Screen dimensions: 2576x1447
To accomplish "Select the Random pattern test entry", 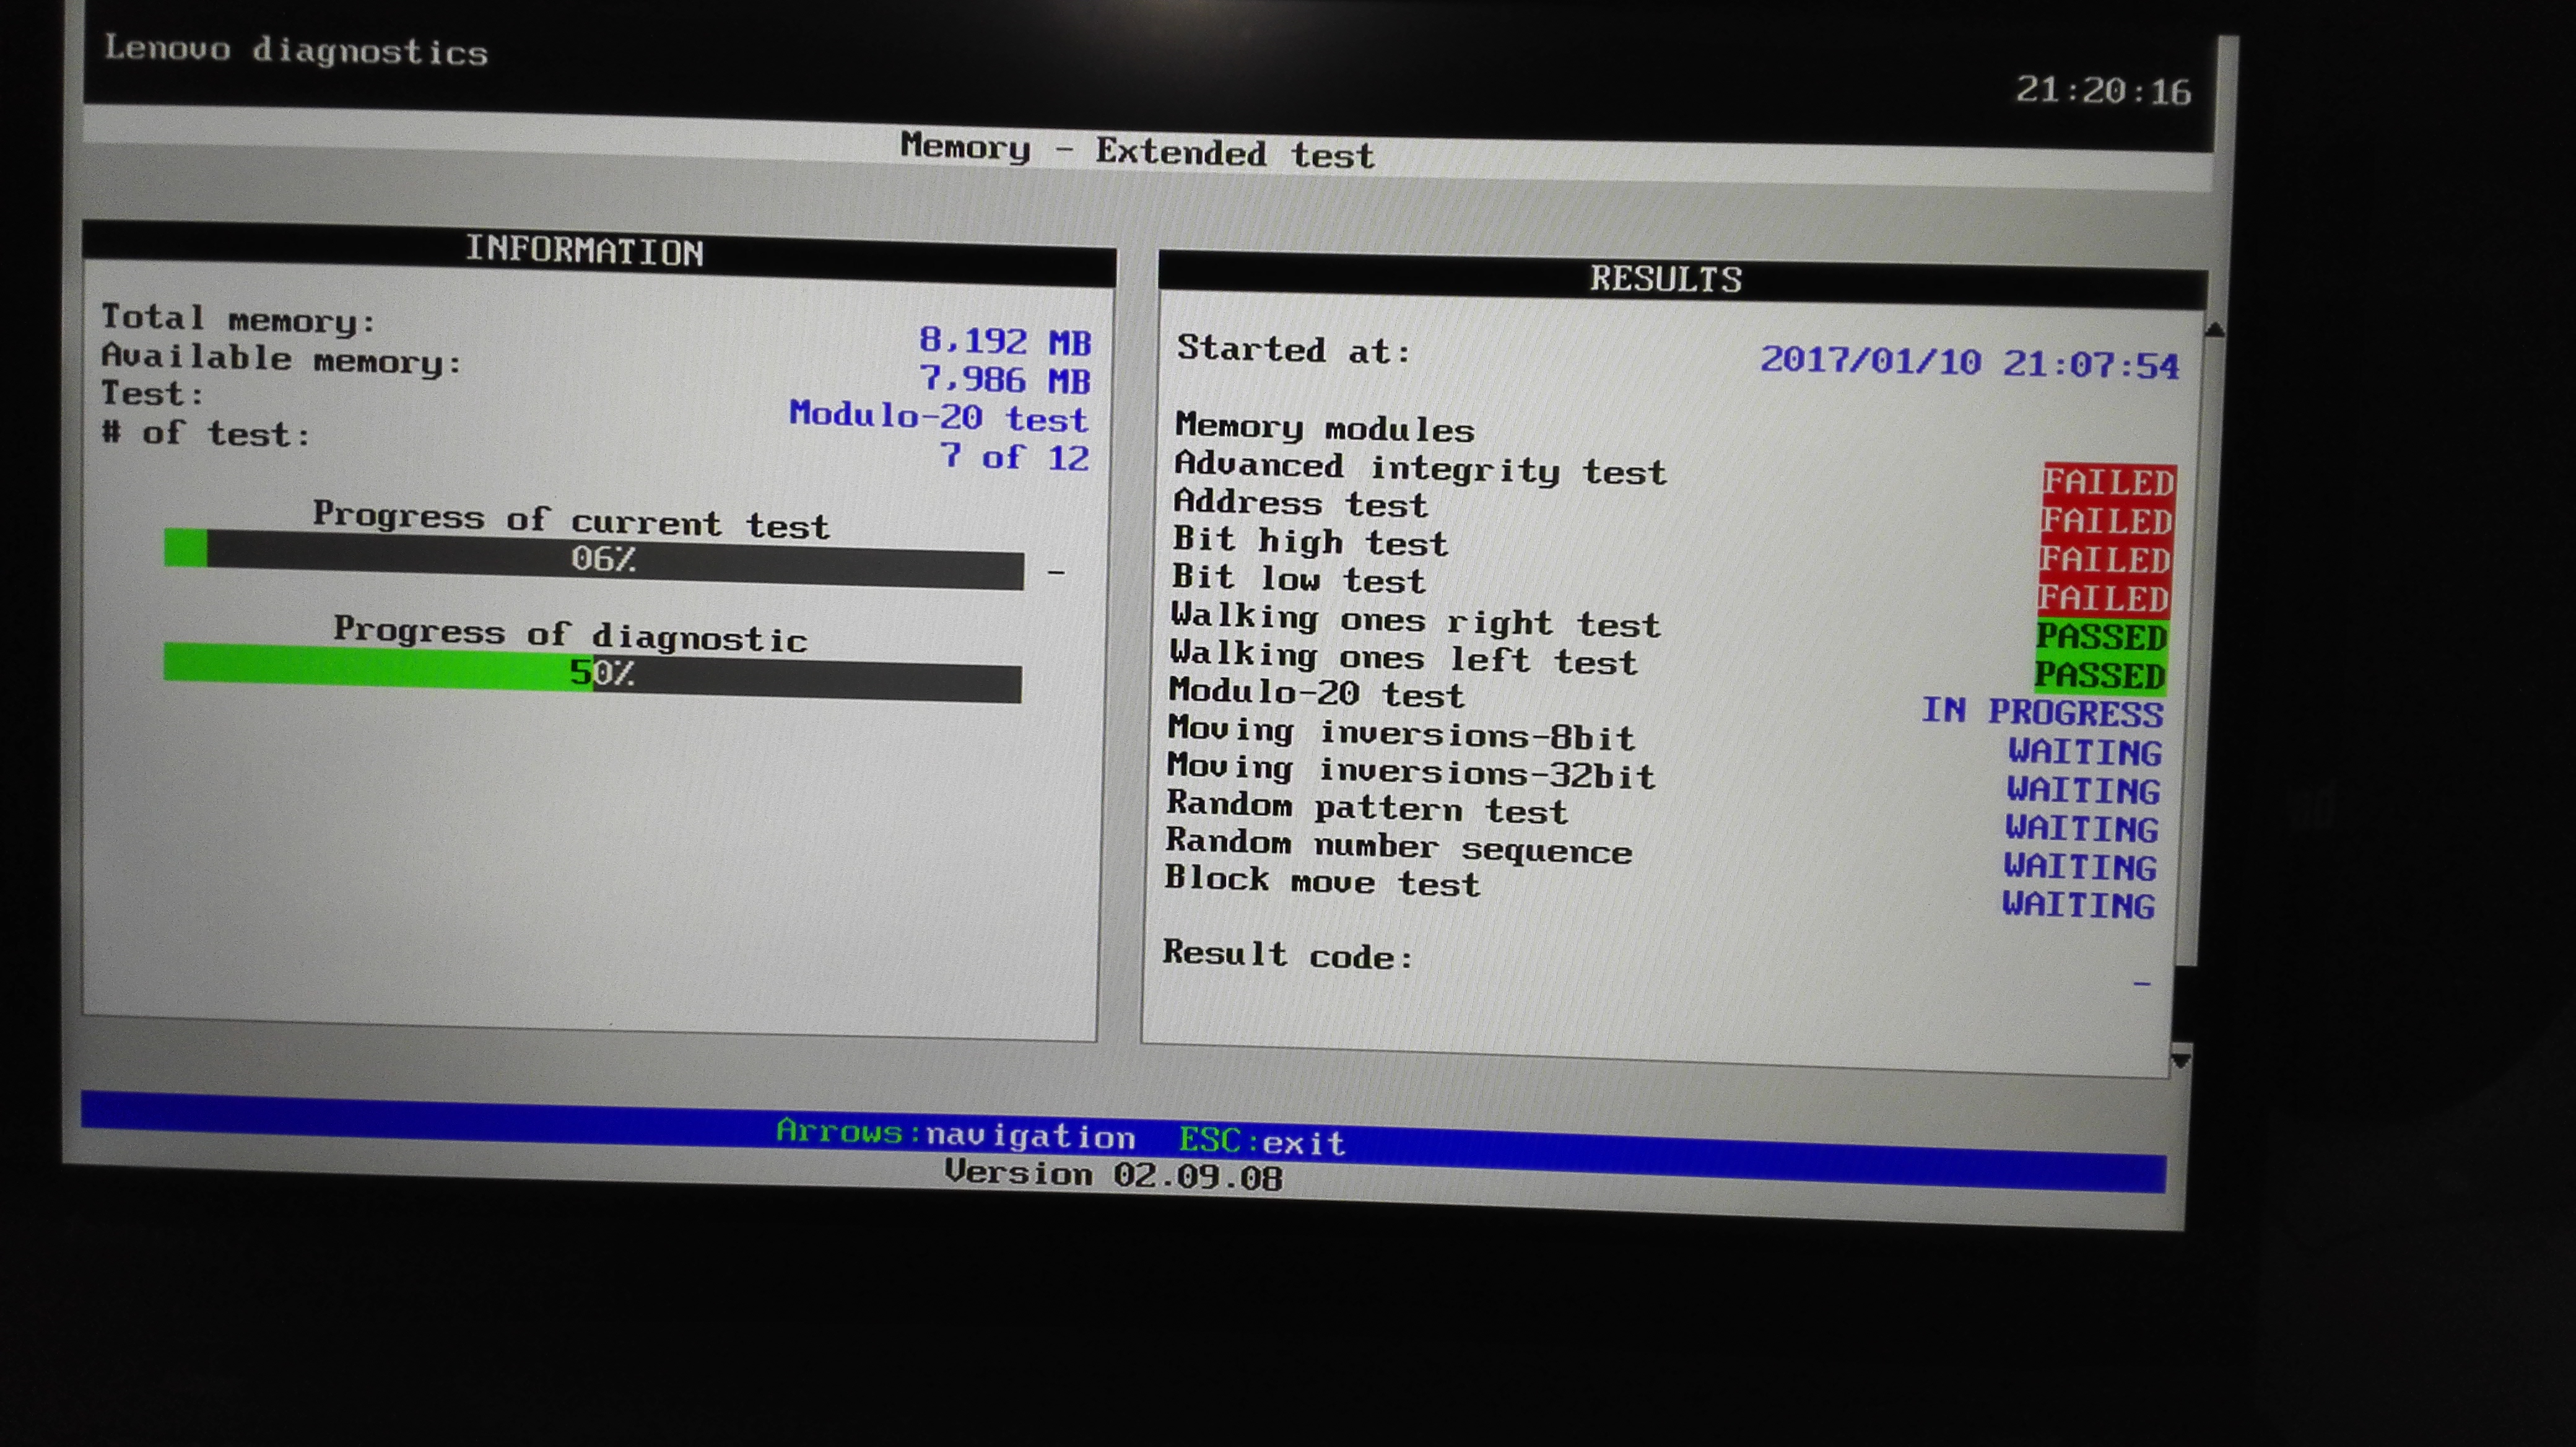I will tap(1366, 810).
